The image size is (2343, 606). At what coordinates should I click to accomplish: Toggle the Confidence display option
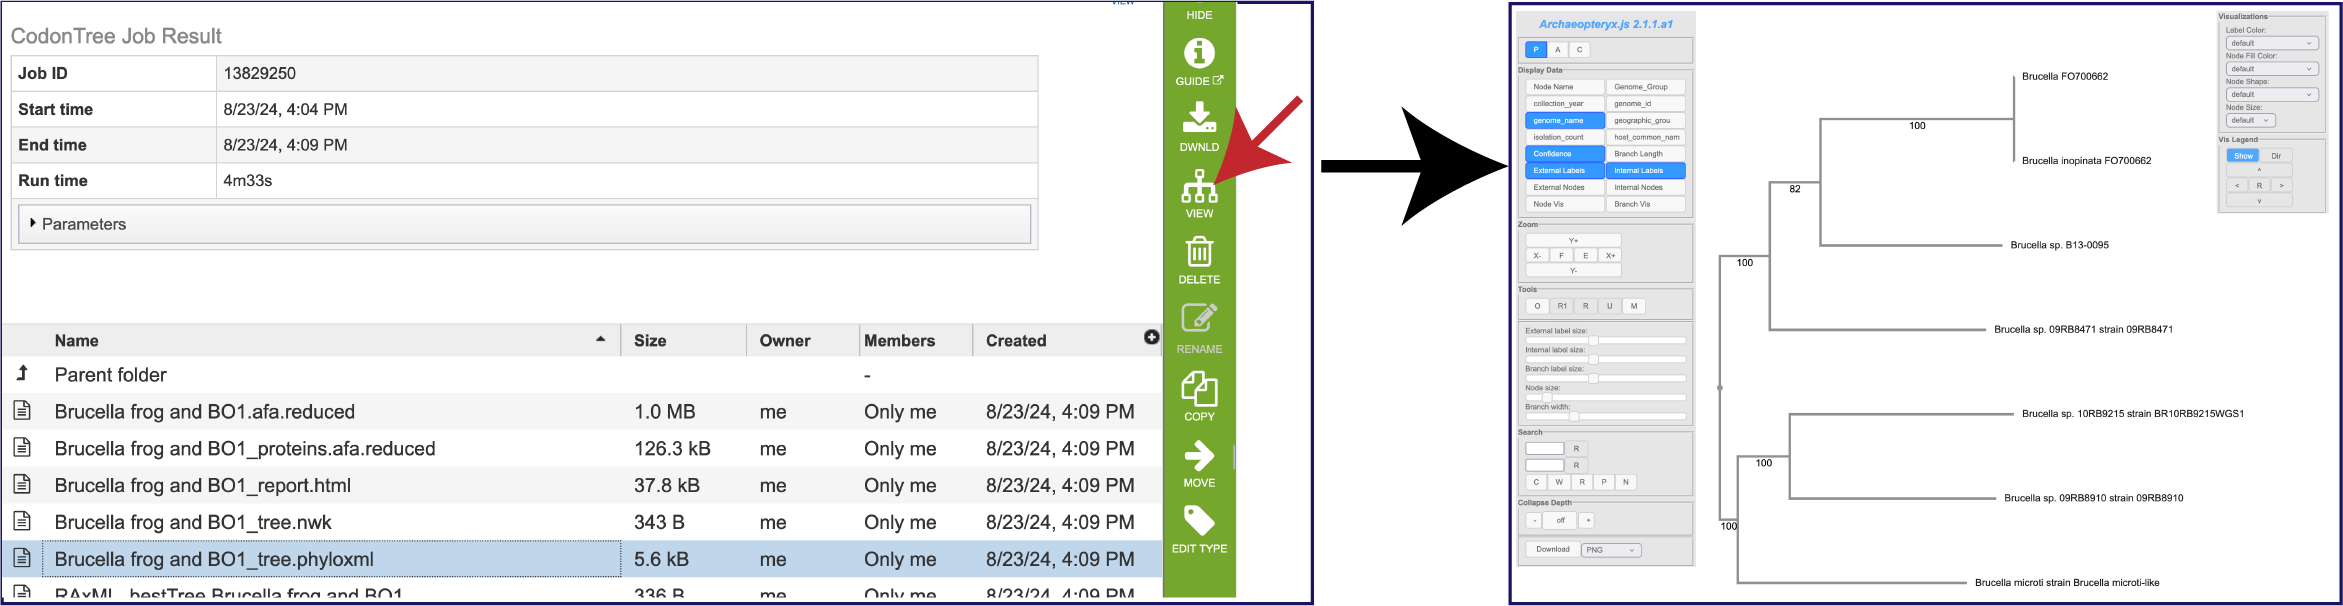(x=1564, y=154)
